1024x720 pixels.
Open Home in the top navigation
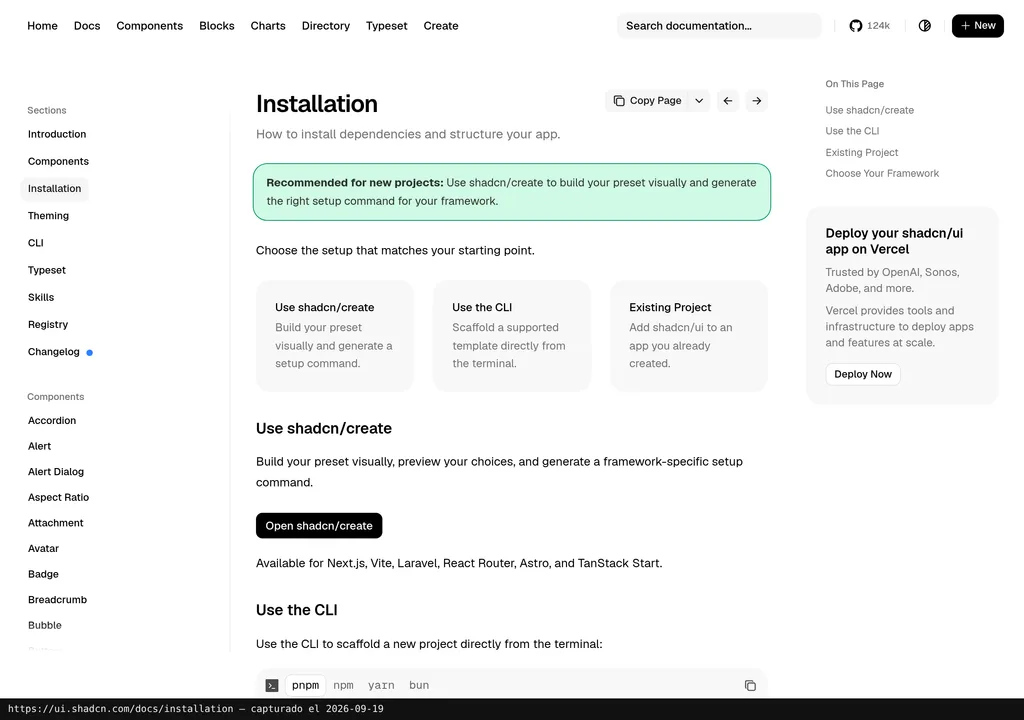coord(42,25)
